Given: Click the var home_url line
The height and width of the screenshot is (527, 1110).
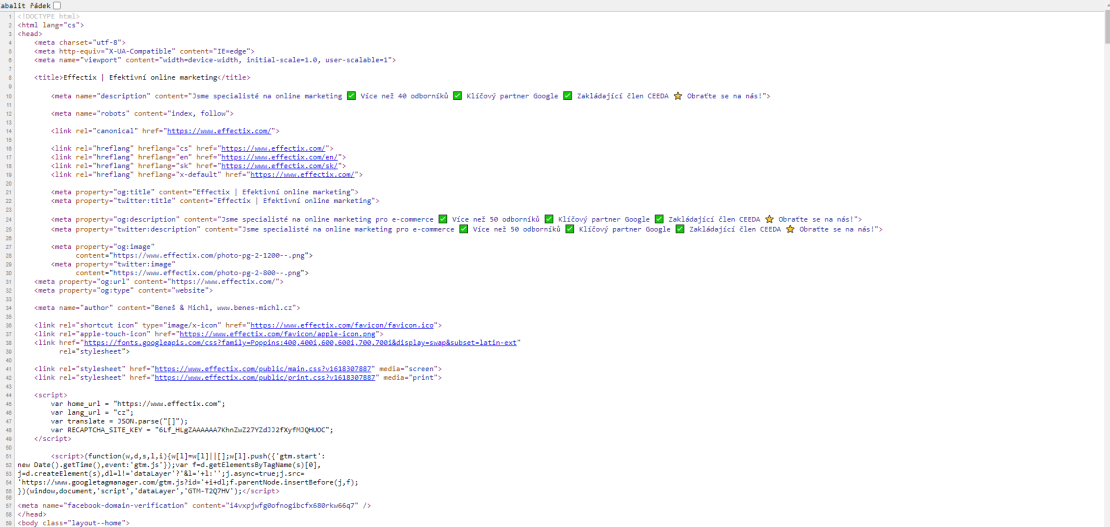Looking at the screenshot, I should [137, 404].
